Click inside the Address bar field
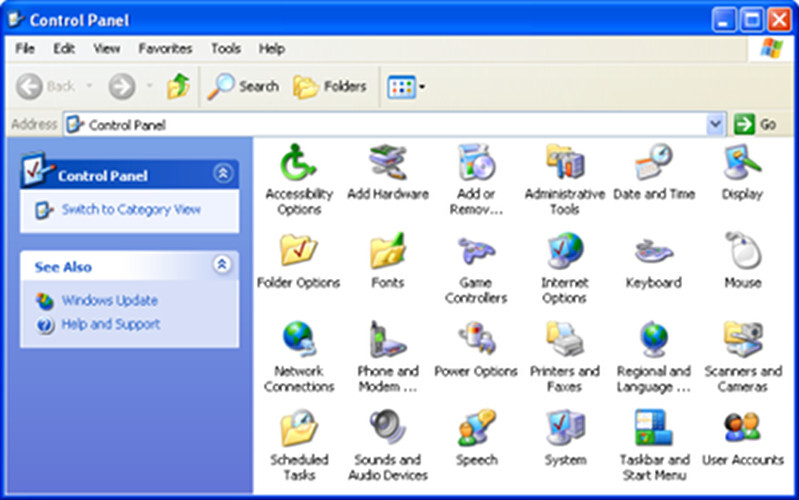The image size is (799, 500). click(x=390, y=125)
